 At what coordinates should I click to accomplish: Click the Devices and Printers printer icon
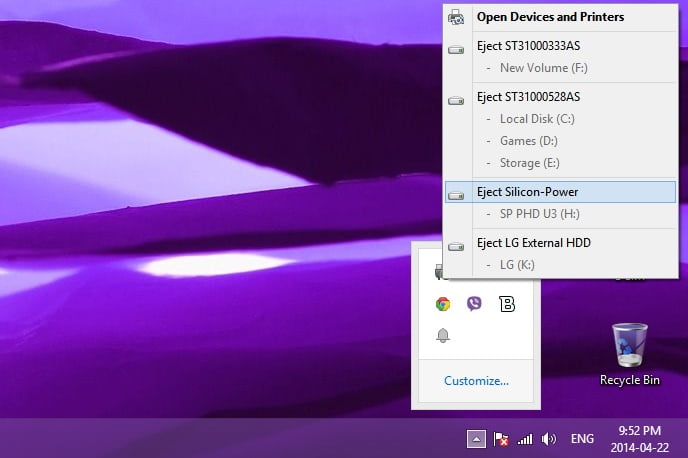pyautogui.click(x=456, y=17)
